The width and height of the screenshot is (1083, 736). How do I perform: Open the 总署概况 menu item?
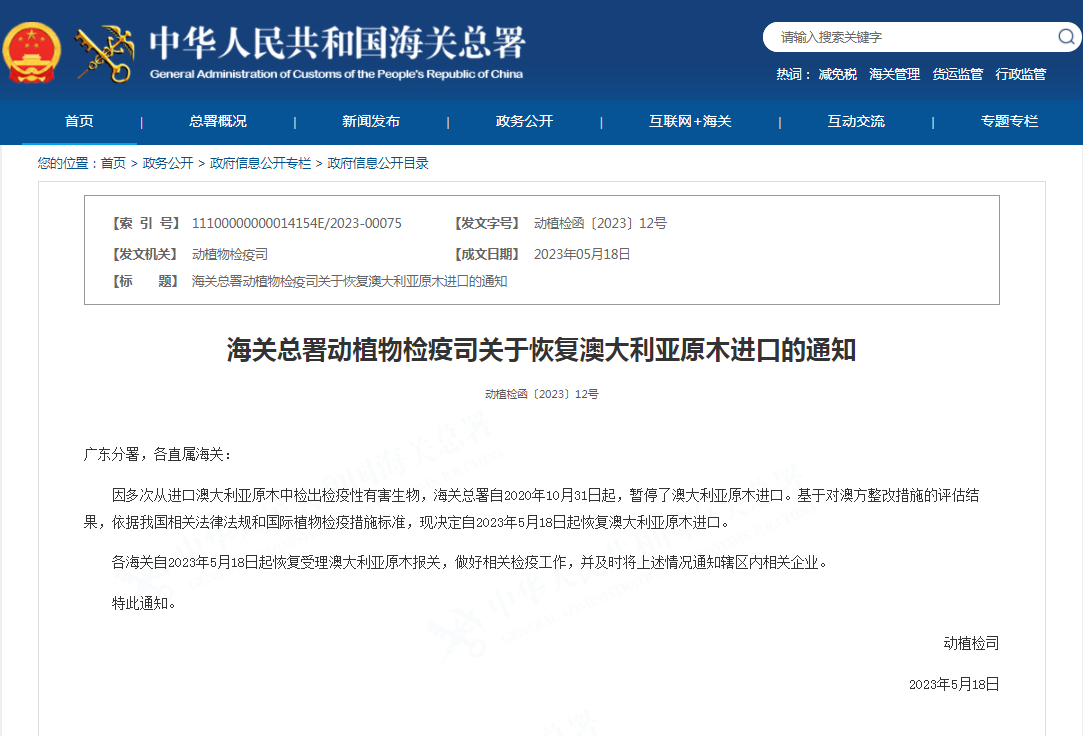[217, 121]
